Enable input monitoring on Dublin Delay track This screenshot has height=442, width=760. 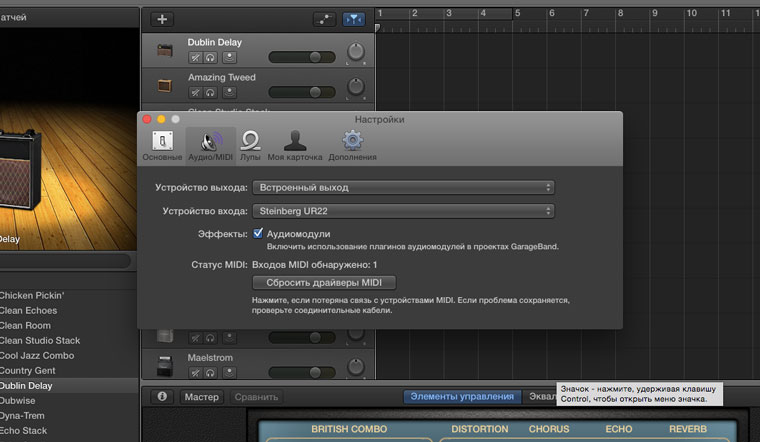(x=229, y=58)
